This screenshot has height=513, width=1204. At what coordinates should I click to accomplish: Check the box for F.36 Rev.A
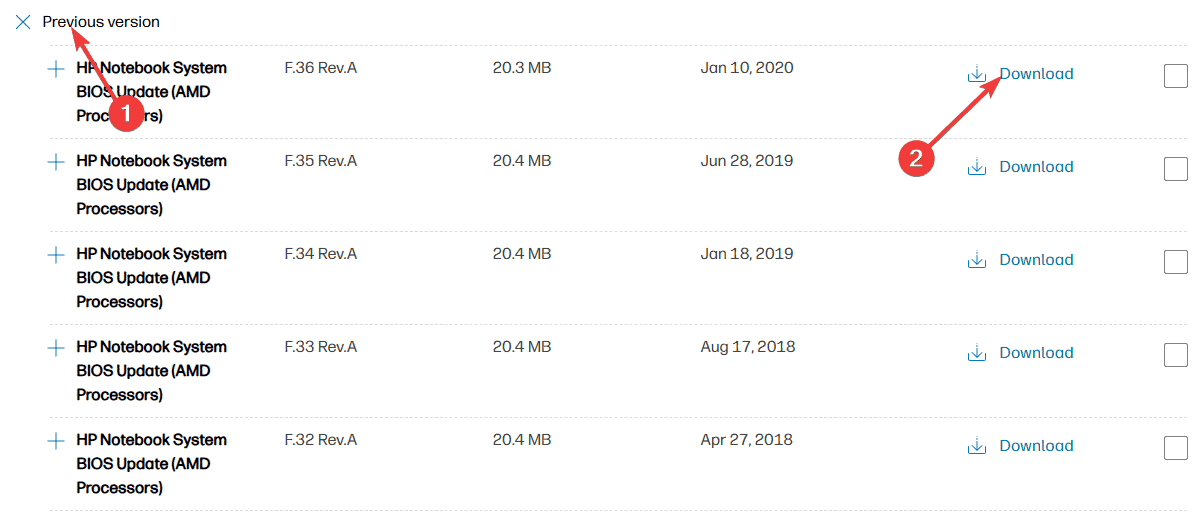pos(1176,76)
